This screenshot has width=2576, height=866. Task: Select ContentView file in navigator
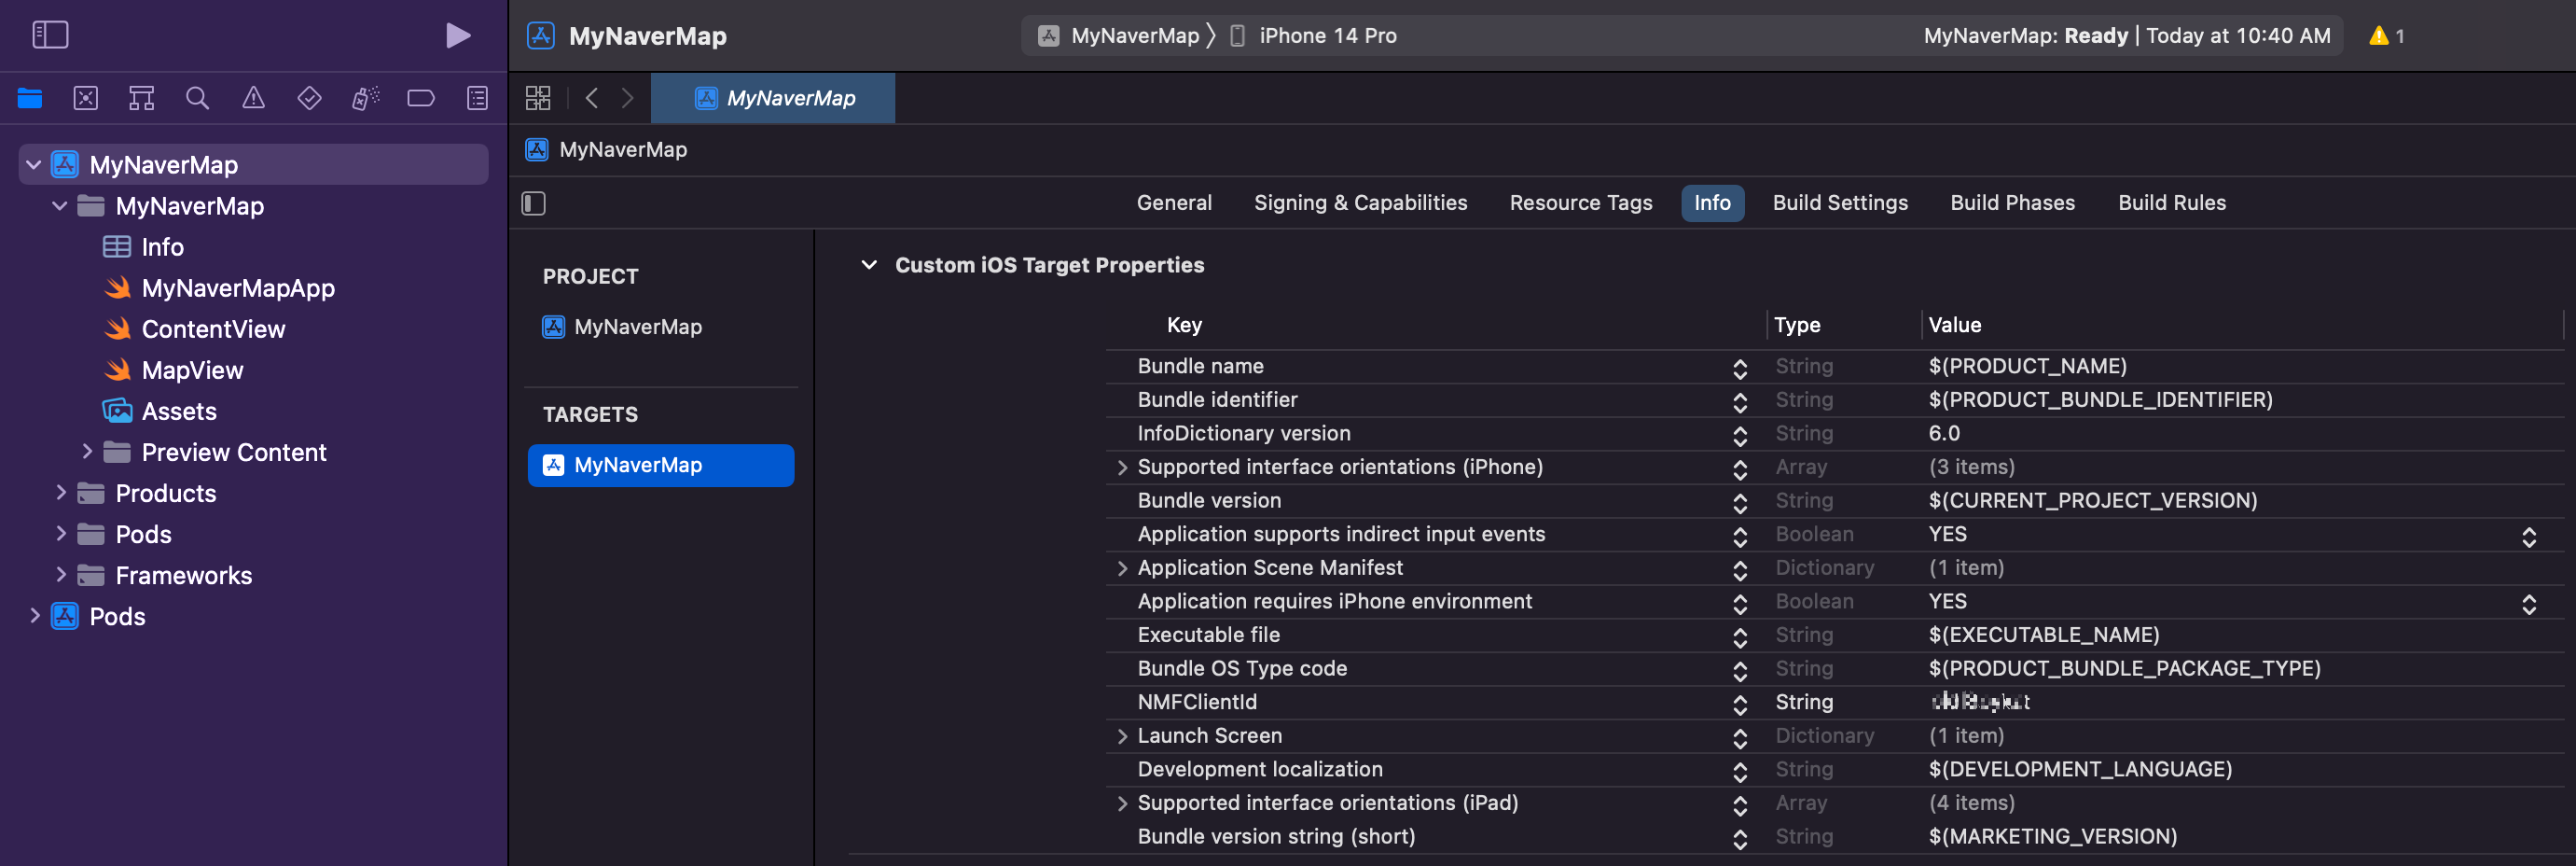click(213, 329)
